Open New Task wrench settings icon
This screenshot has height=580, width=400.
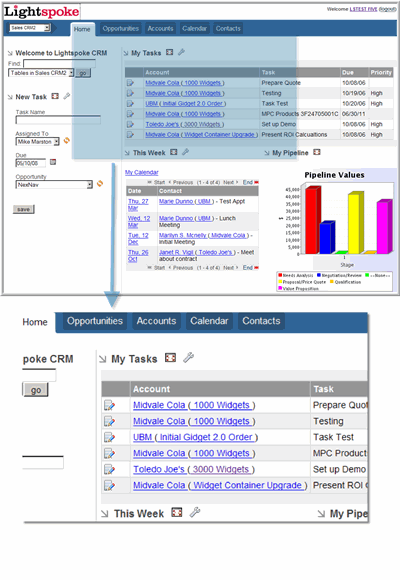tap(67, 96)
